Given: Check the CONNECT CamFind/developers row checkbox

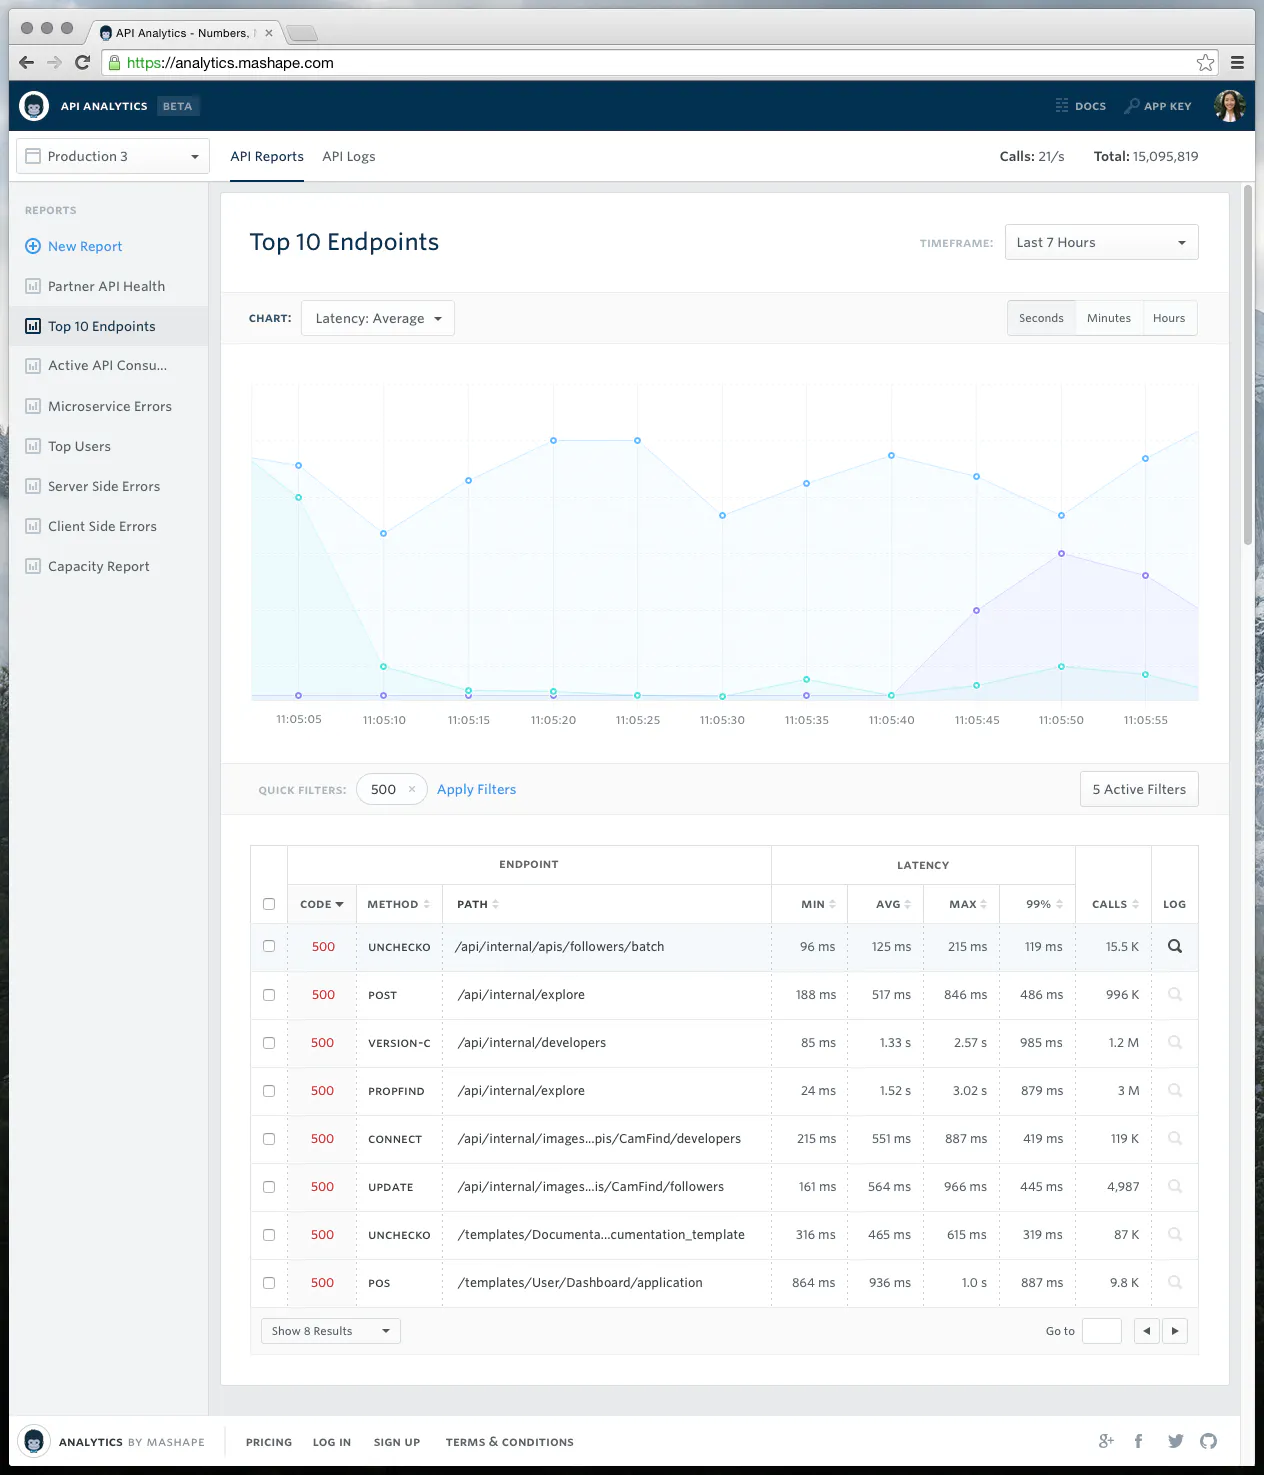Looking at the screenshot, I should click(269, 1139).
